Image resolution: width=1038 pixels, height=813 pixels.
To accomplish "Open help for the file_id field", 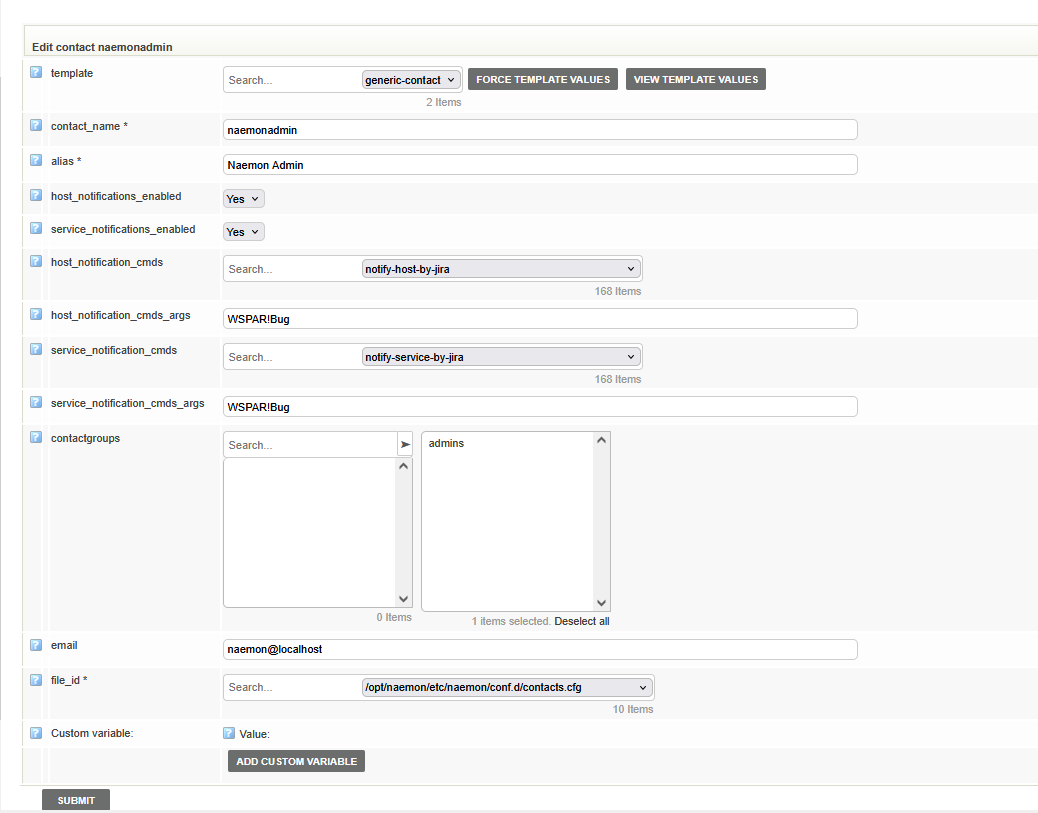I will coord(36,679).
